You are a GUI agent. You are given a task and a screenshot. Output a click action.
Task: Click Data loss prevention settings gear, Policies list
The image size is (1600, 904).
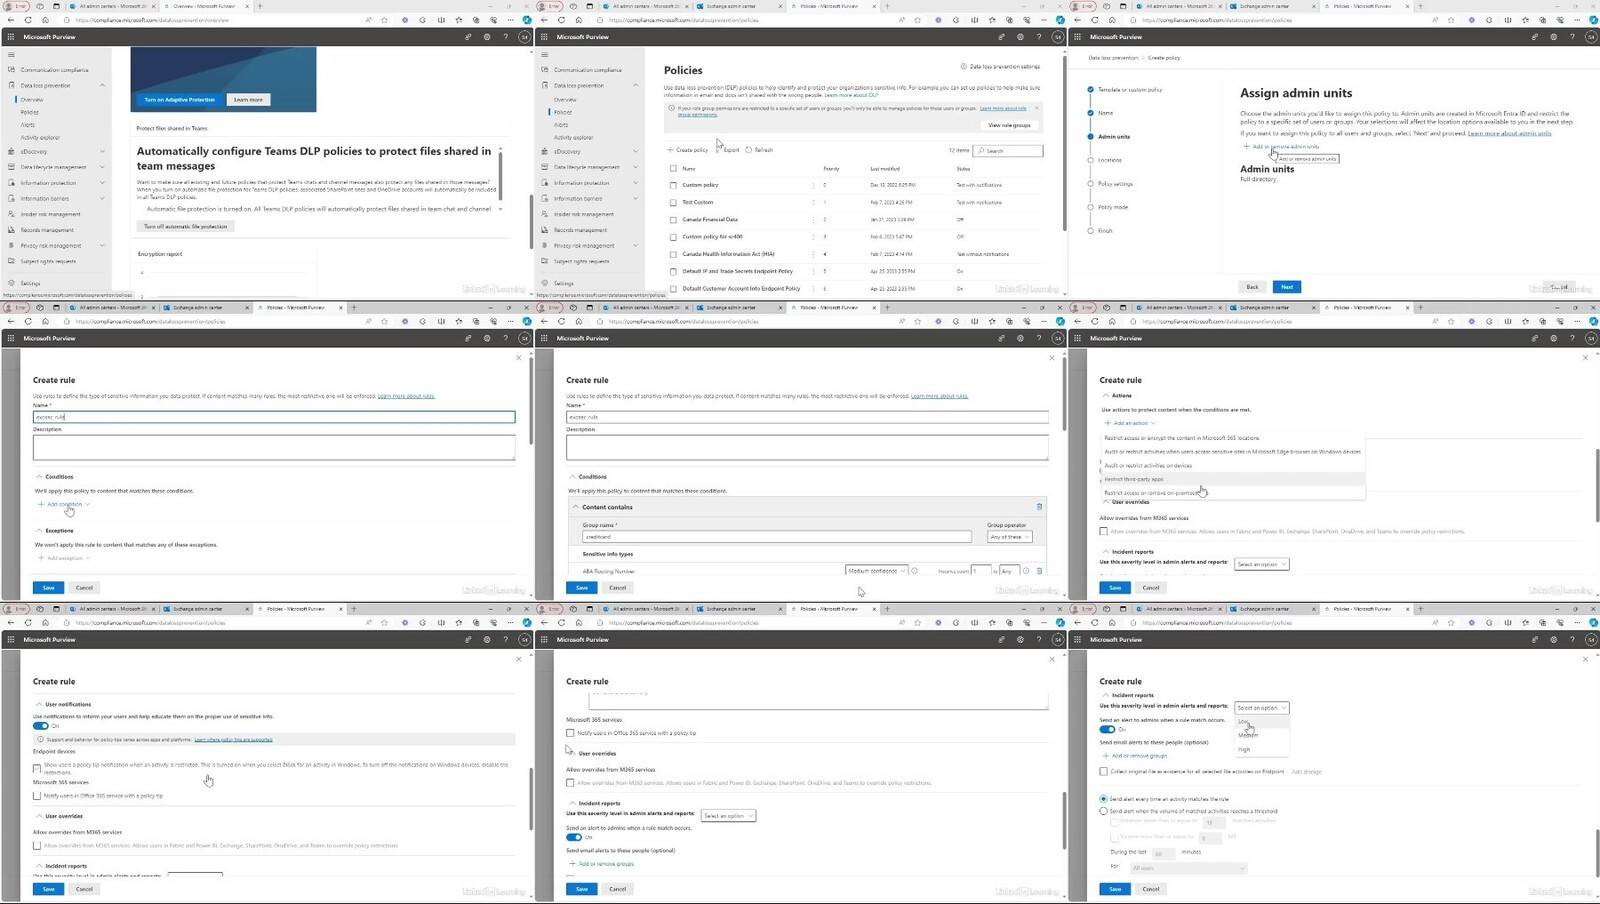[964, 67]
